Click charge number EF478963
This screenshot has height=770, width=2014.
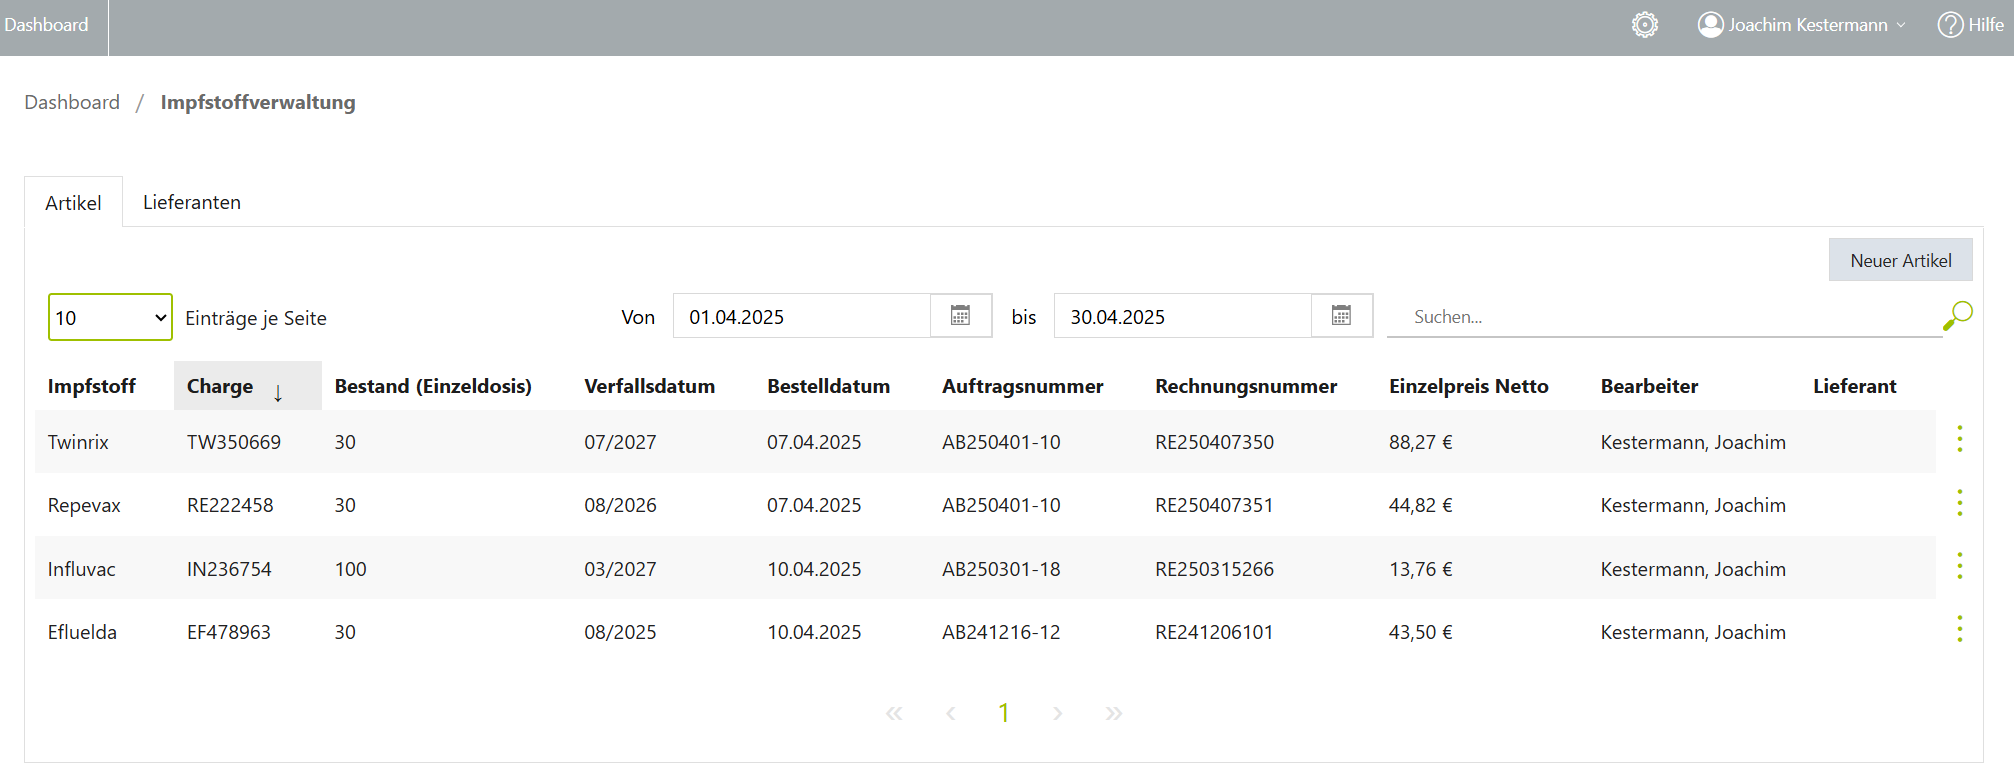[x=229, y=632]
